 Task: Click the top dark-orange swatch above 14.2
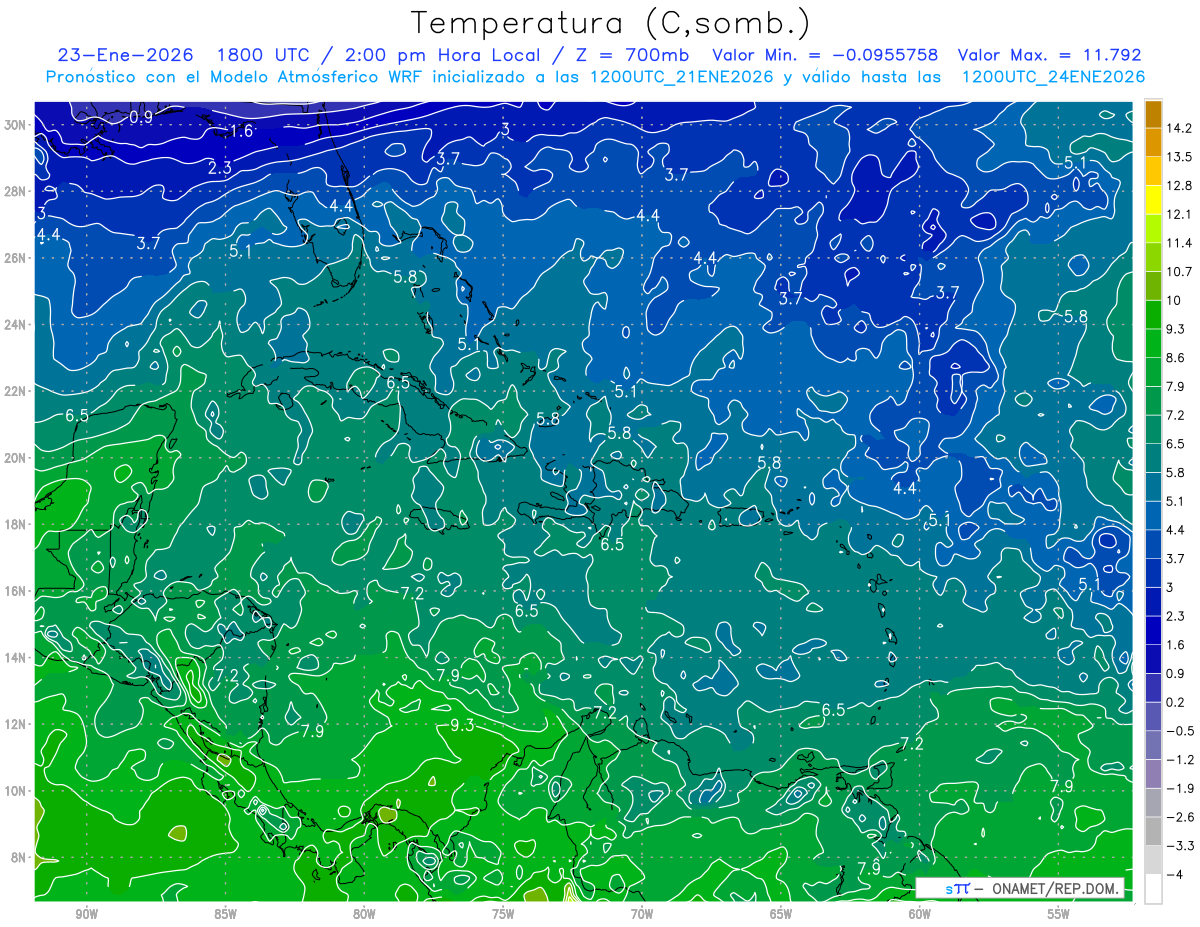tap(1153, 114)
